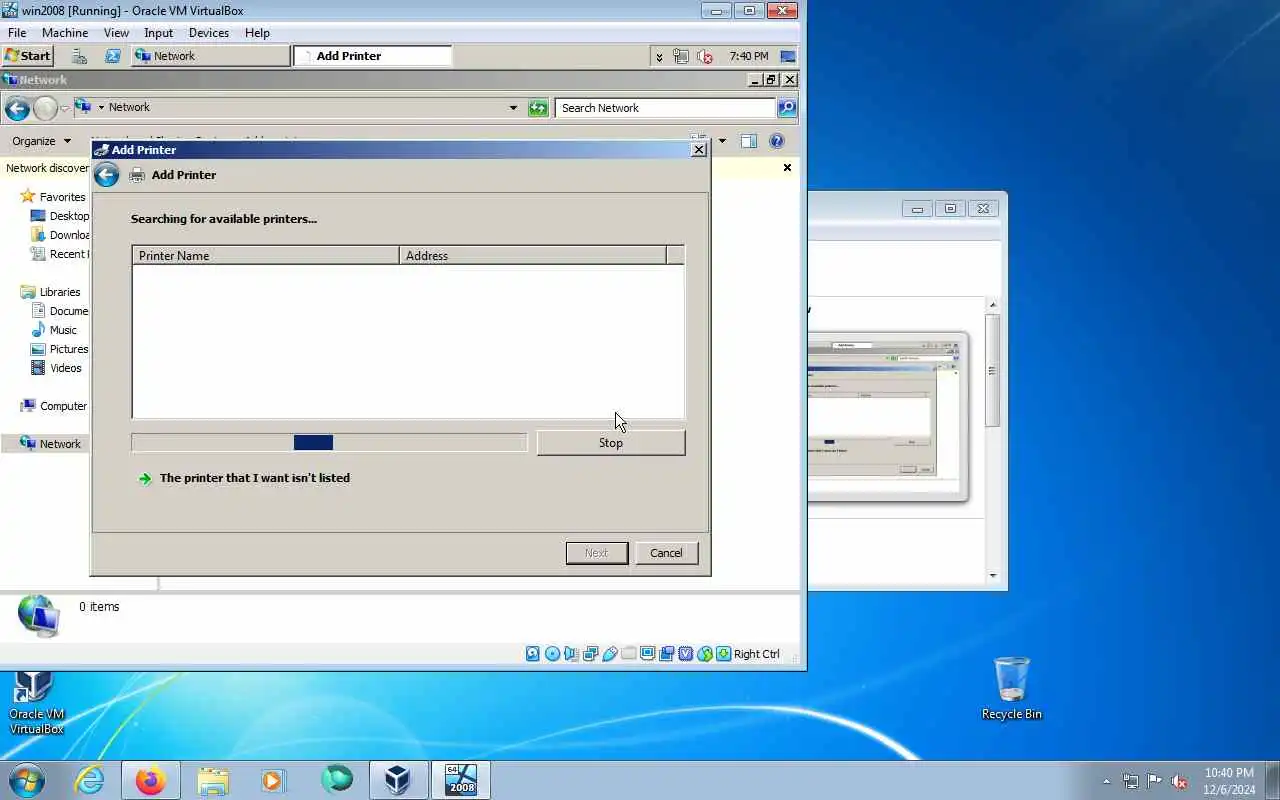Open Firefox from the host taskbar
The width and height of the screenshot is (1280, 800).
(x=151, y=780)
